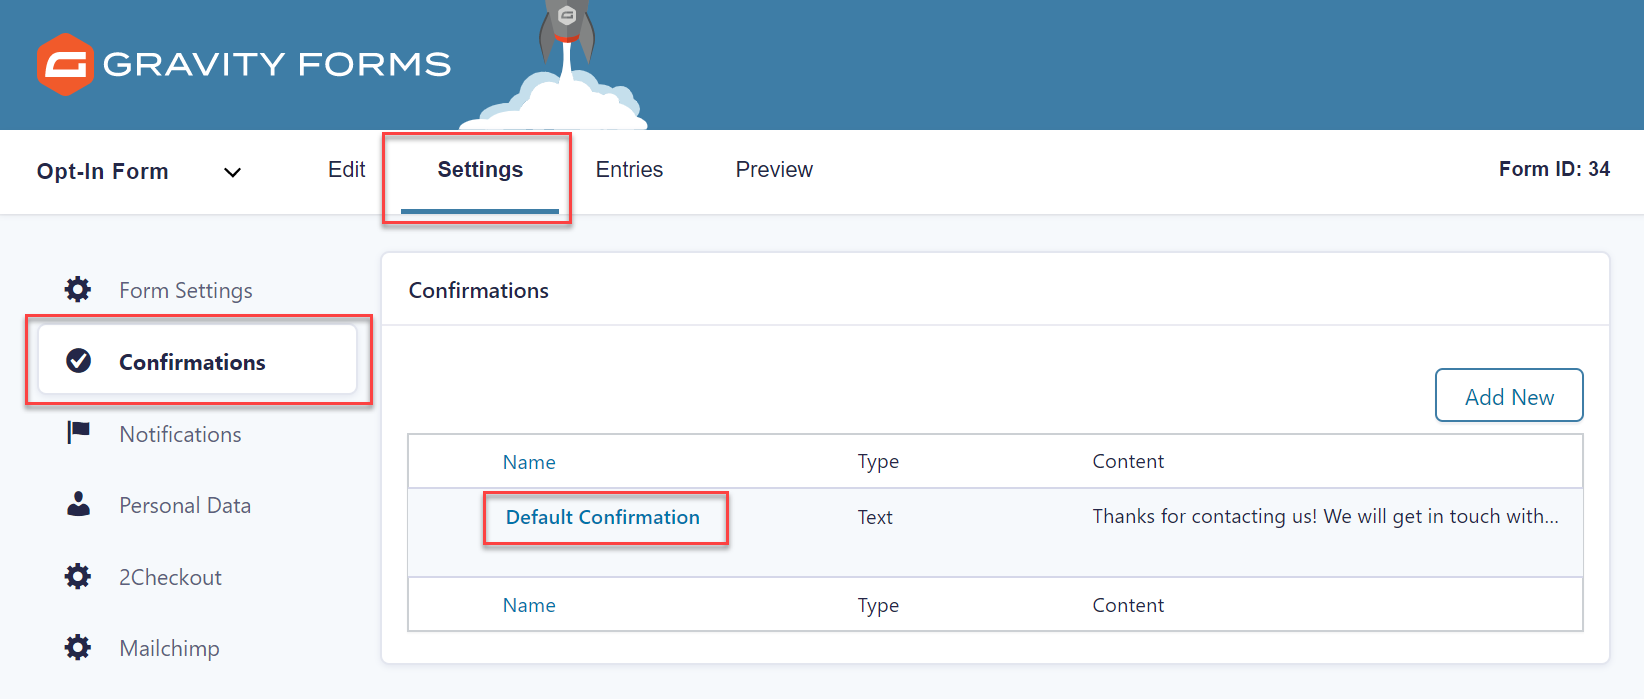Sort by the Name column footer
1644x699 pixels.
click(529, 605)
